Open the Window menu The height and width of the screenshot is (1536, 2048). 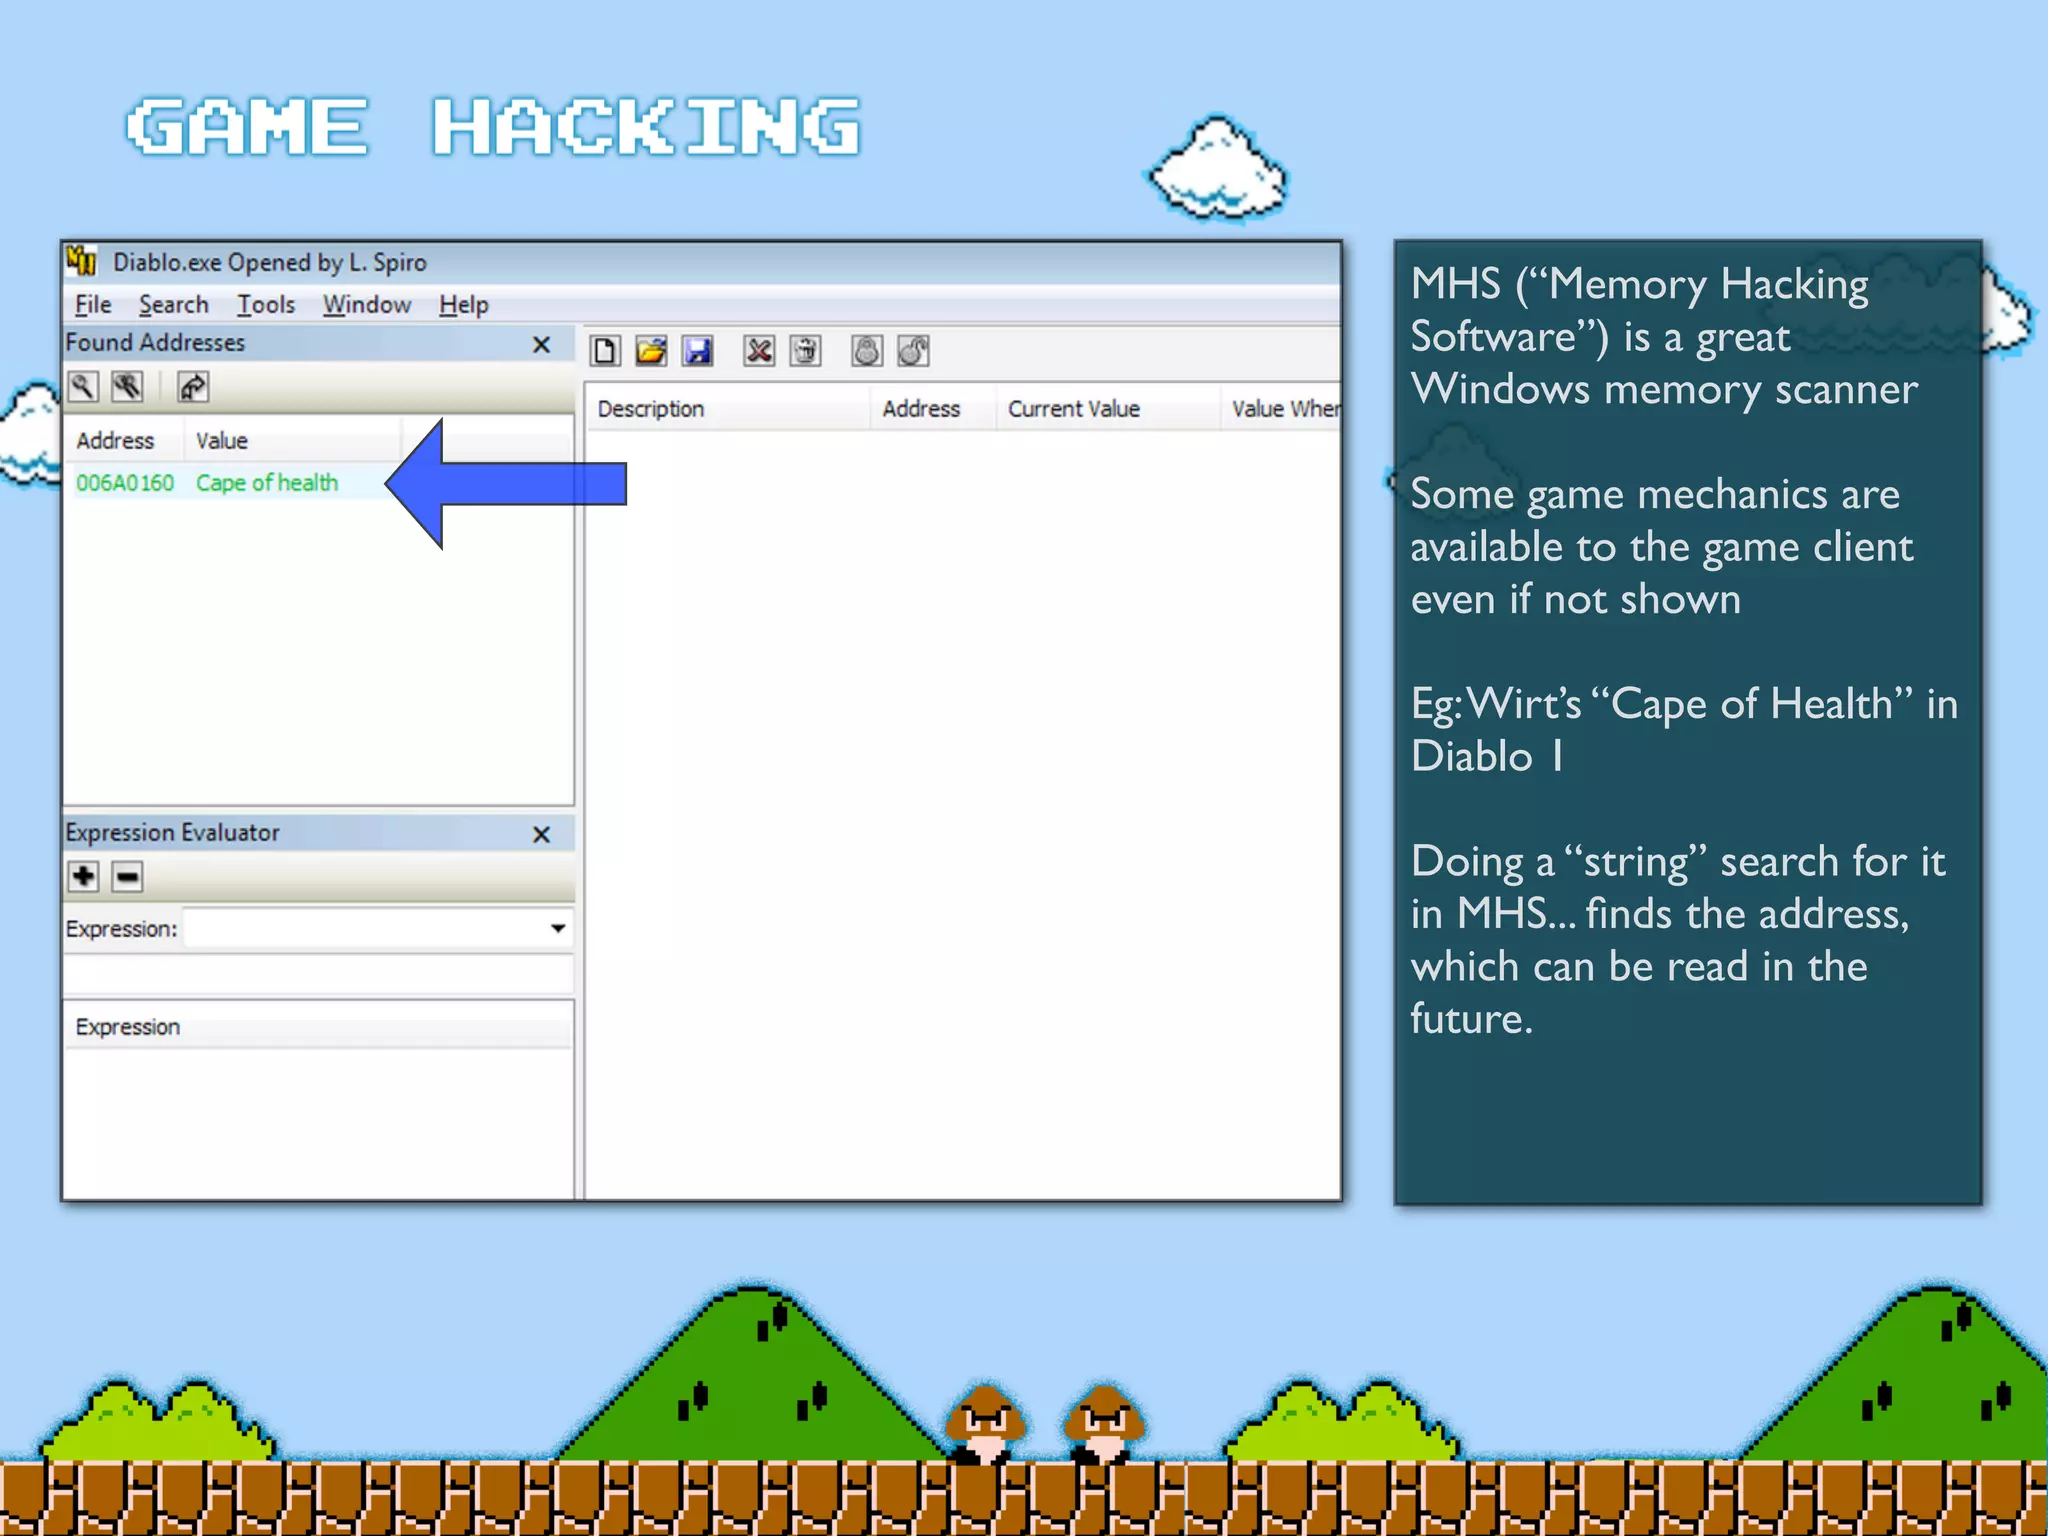pyautogui.click(x=366, y=304)
